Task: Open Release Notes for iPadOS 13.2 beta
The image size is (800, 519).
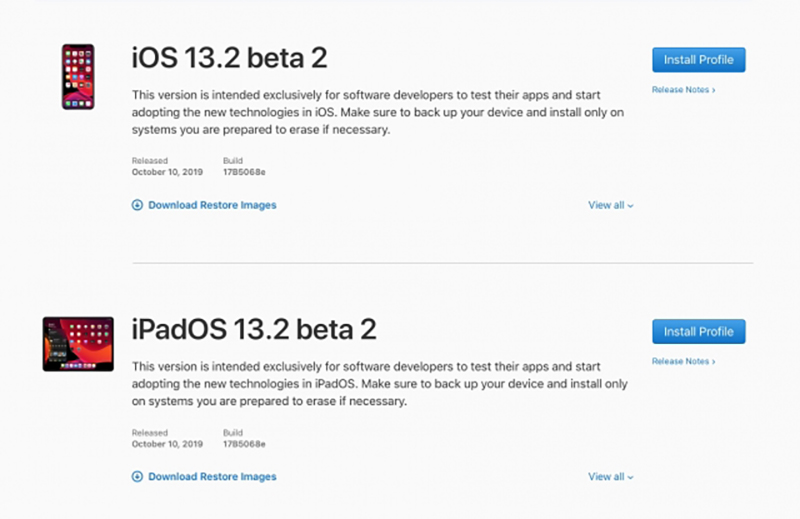Action: pyautogui.click(x=683, y=362)
